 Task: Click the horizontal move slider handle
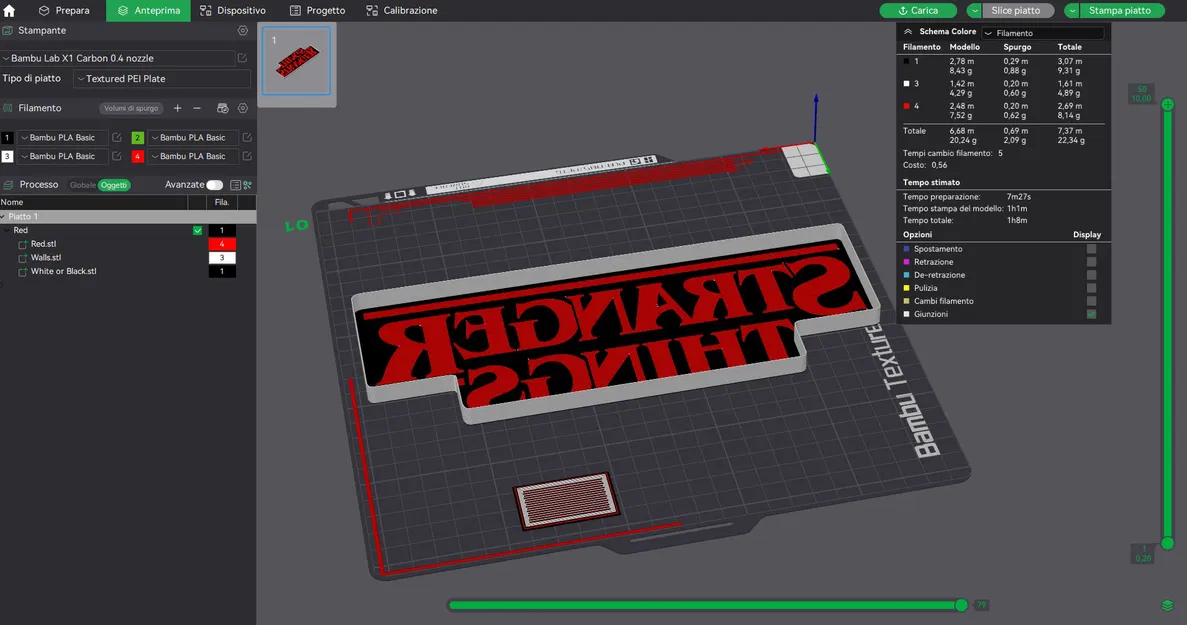coord(961,605)
